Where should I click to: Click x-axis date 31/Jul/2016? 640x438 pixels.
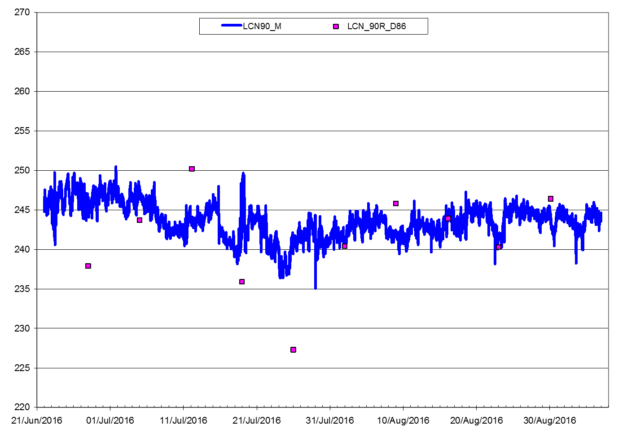[330, 420]
